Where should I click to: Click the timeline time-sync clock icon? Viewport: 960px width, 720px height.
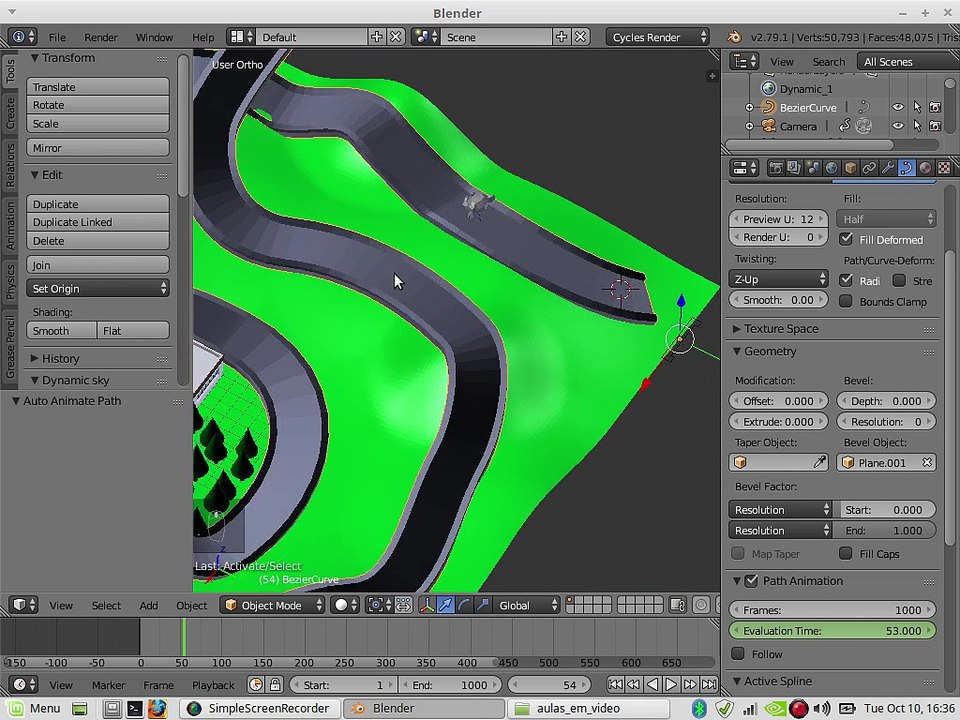point(256,684)
